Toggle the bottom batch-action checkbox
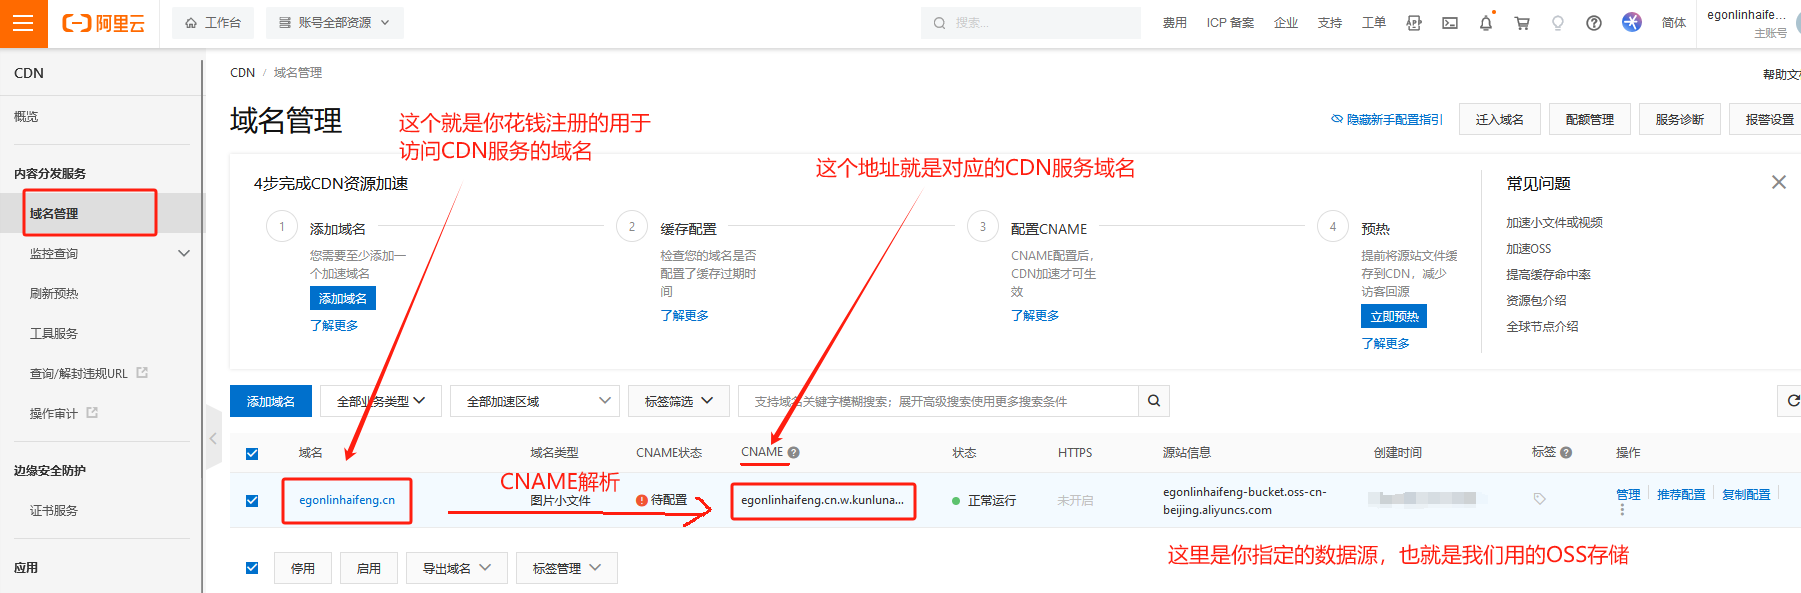The width and height of the screenshot is (1801, 593). (x=252, y=568)
